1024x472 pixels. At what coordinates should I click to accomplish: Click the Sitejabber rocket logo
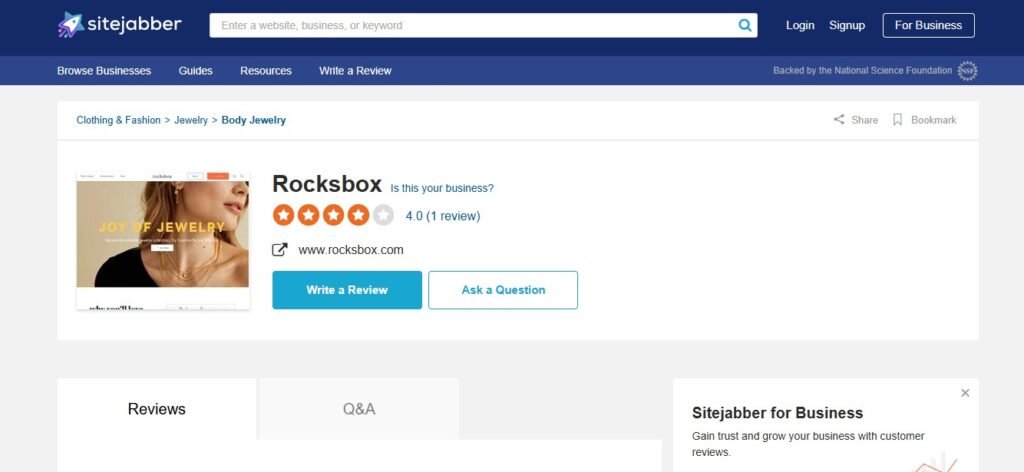pos(71,25)
